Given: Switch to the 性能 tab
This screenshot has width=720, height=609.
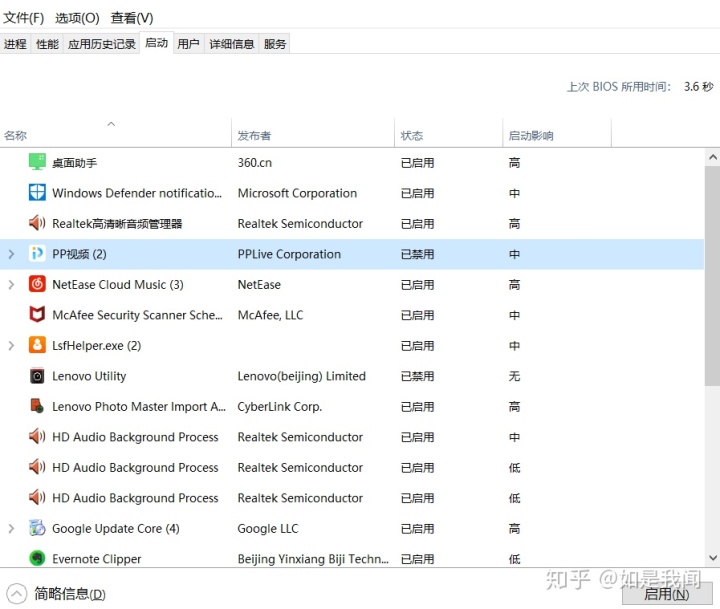Looking at the screenshot, I should [47, 44].
